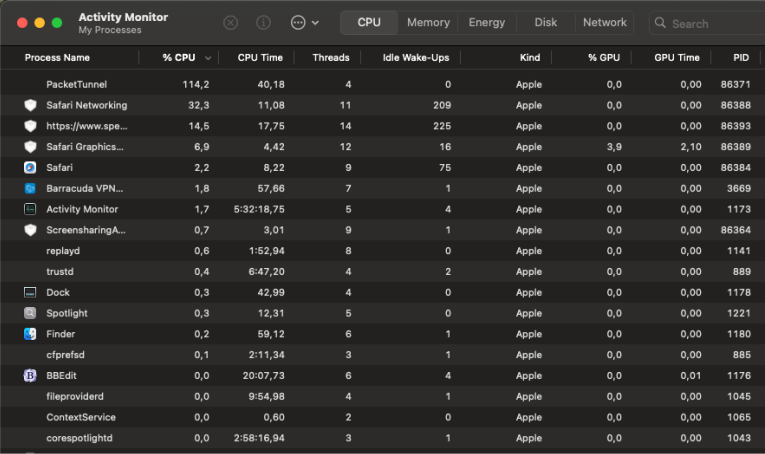
Task: Click the Finder face icon
Action: coord(30,334)
